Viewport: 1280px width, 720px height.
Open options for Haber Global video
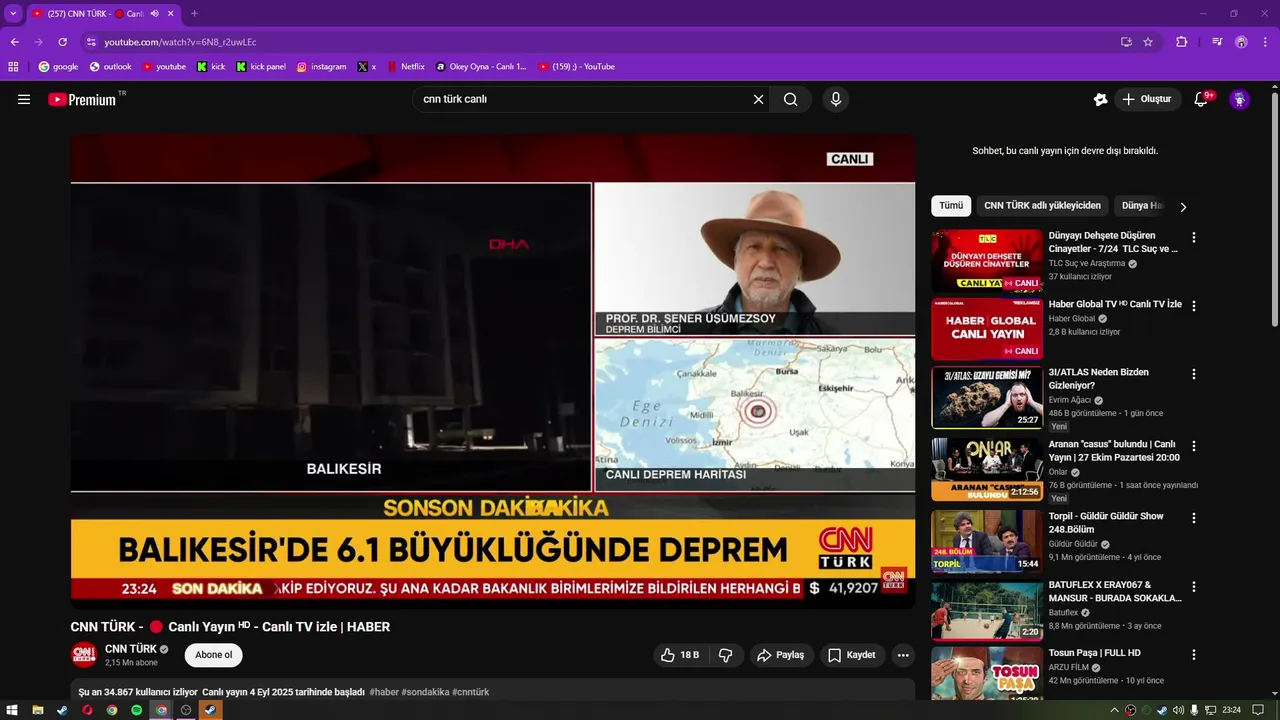point(1193,306)
